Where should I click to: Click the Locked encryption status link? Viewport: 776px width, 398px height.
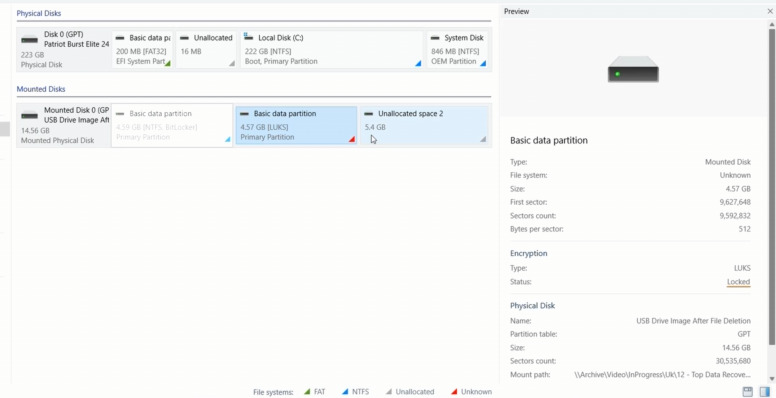pos(738,282)
